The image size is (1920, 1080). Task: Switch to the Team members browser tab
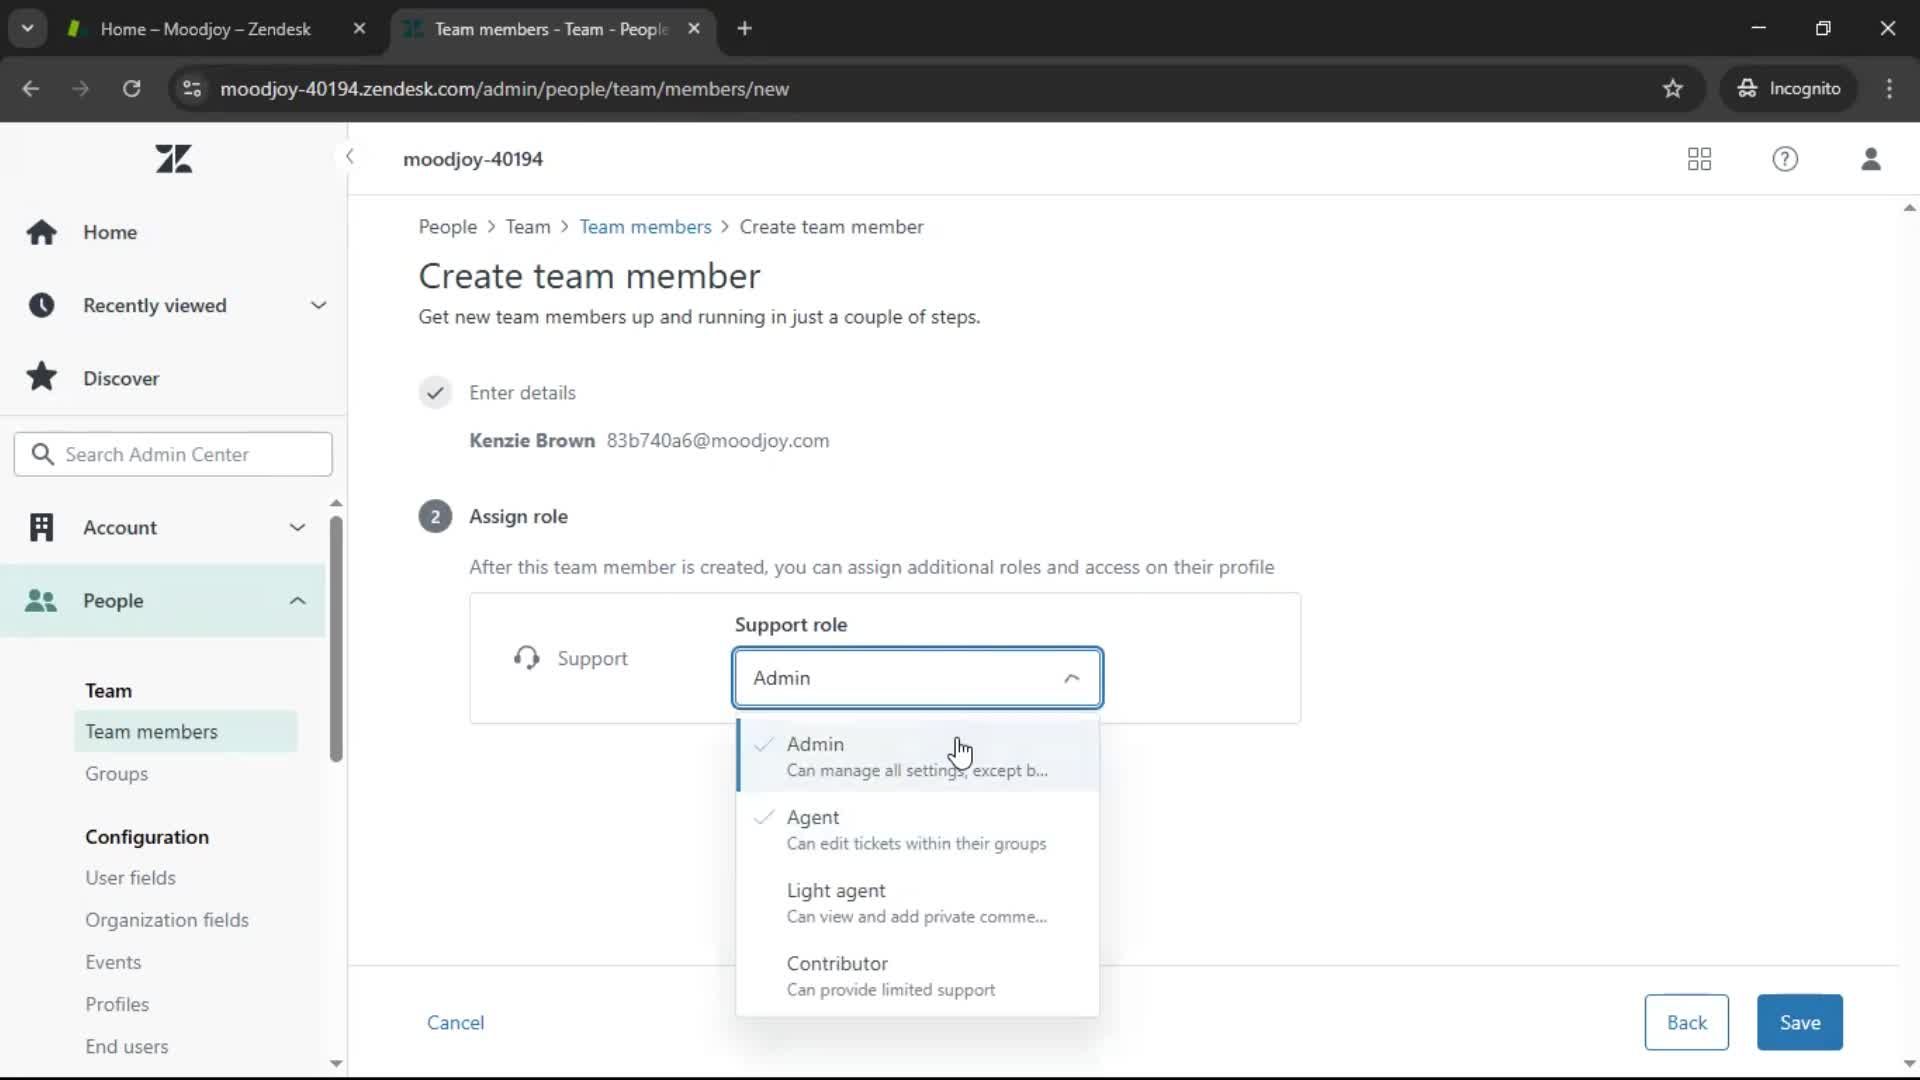(550, 29)
